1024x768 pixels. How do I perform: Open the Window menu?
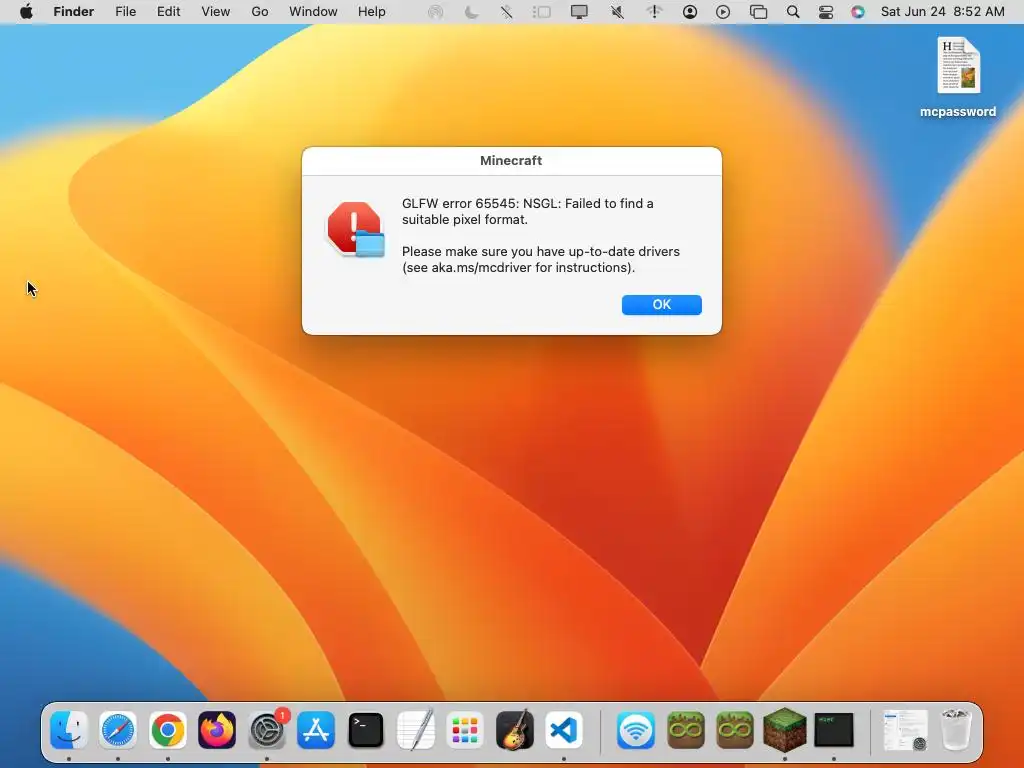pos(313,12)
